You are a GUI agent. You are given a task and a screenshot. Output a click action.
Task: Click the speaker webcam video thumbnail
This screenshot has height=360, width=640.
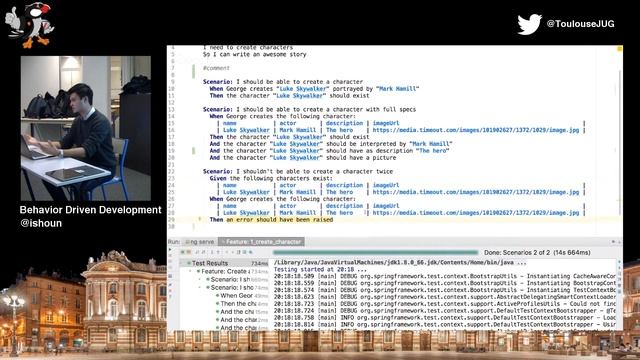click(86, 128)
